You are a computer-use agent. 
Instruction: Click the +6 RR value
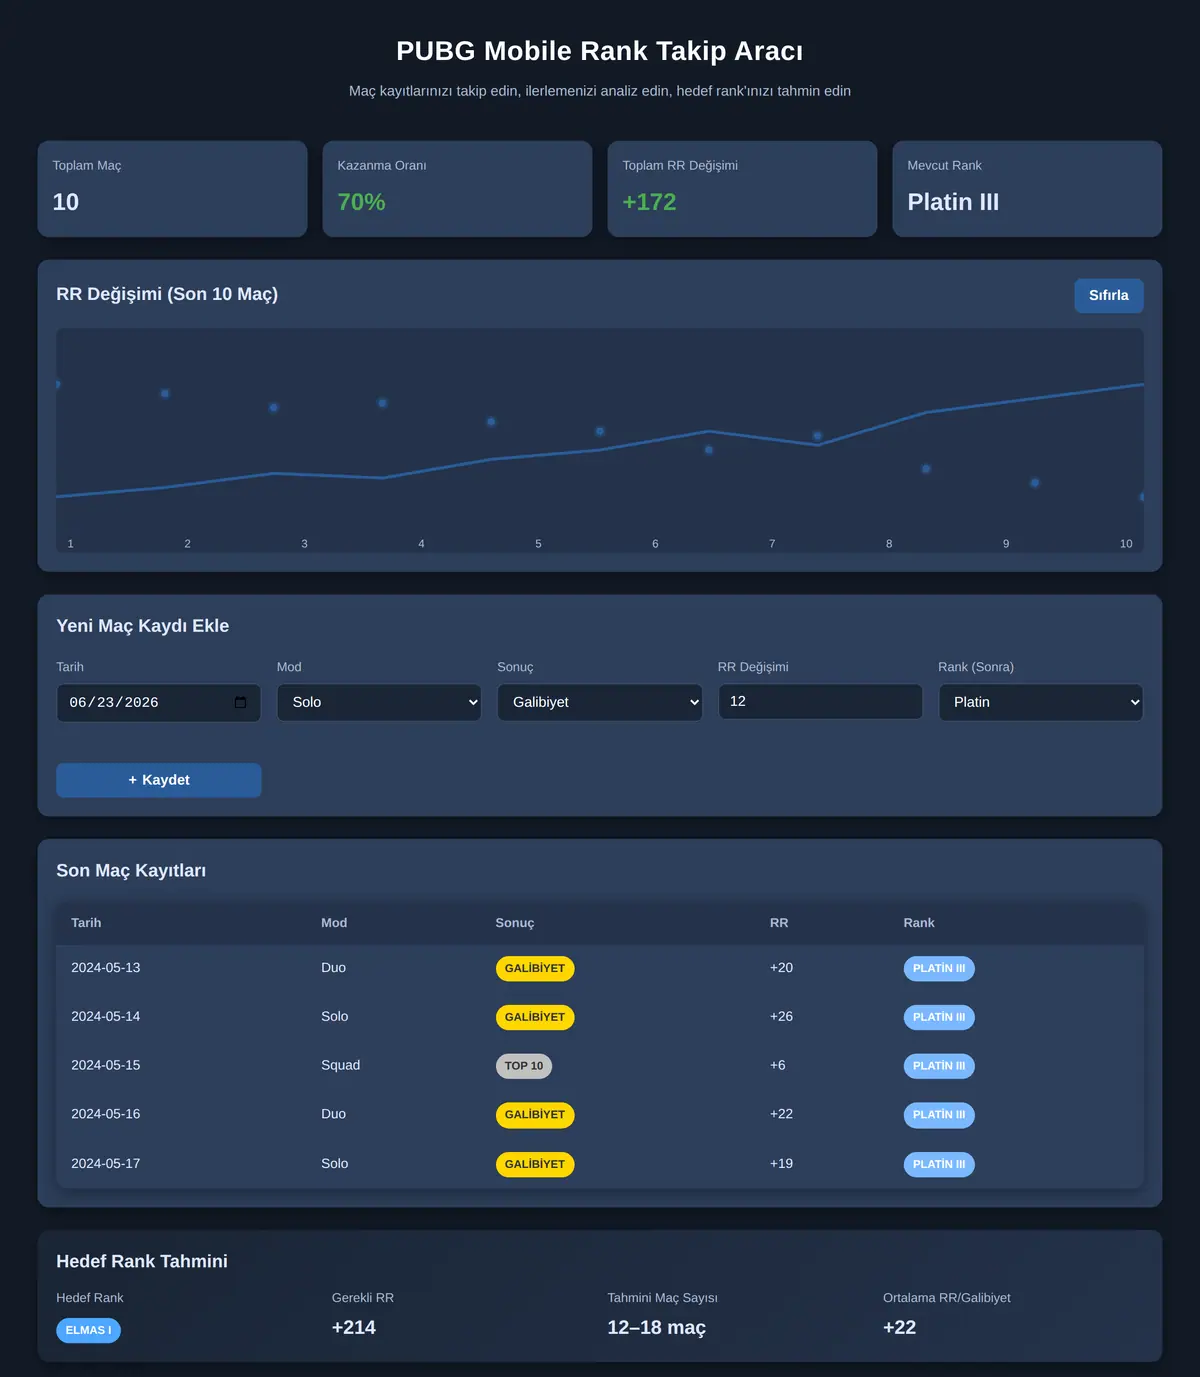(x=778, y=1065)
